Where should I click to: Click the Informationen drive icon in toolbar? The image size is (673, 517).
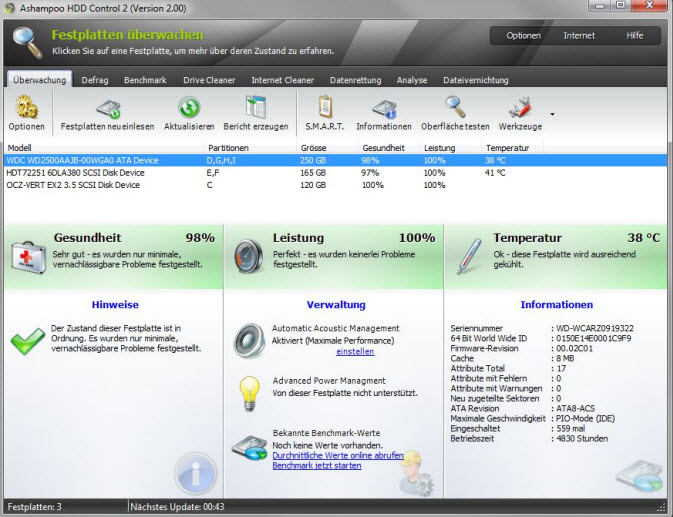(384, 109)
